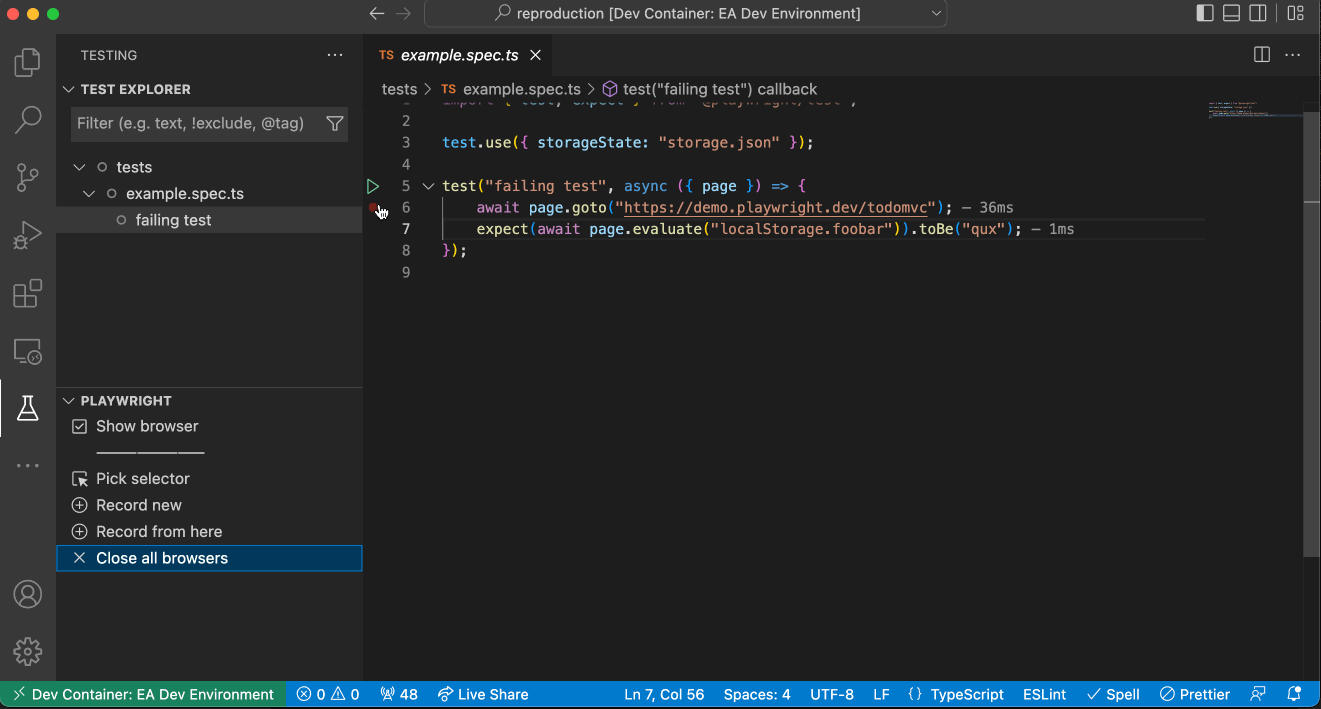The height and width of the screenshot is (709, 1321).
Task: Select the failing test tree item
Action: pos(209,220)
